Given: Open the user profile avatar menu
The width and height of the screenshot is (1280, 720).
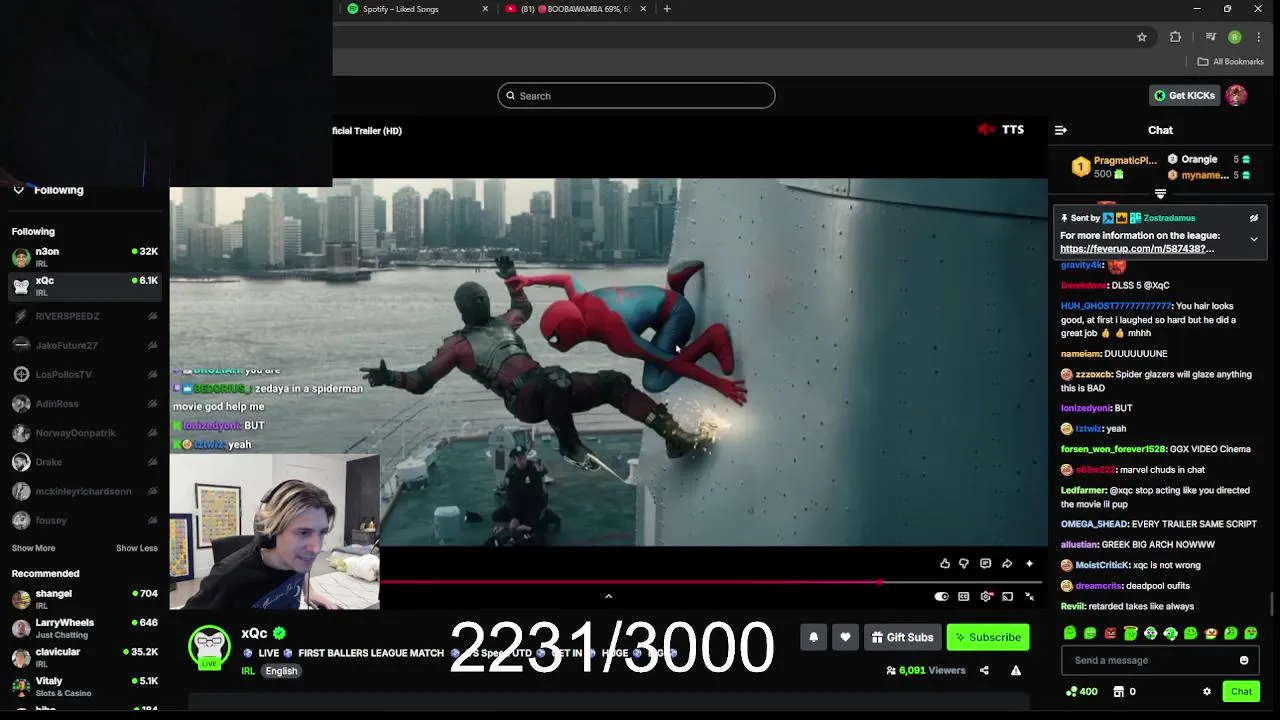Looking at the screenshot, I should (x=1237, y=96).
